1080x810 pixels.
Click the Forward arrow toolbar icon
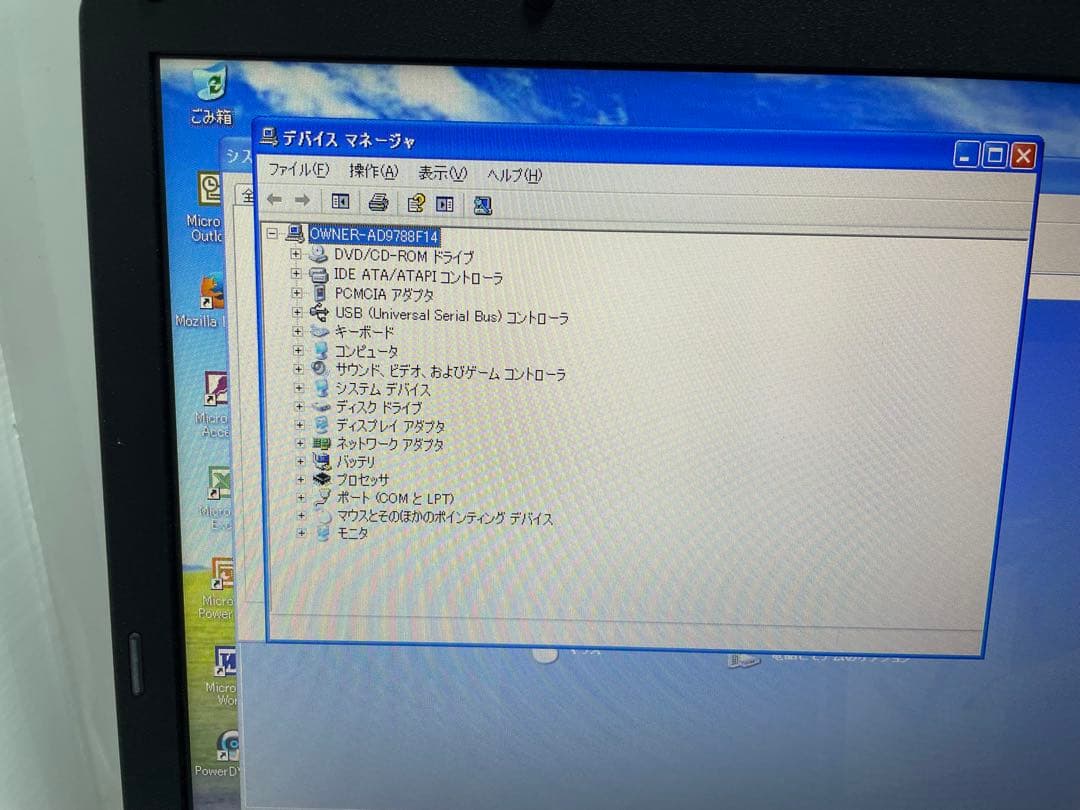pyautogui.click(x=302, y=200)
